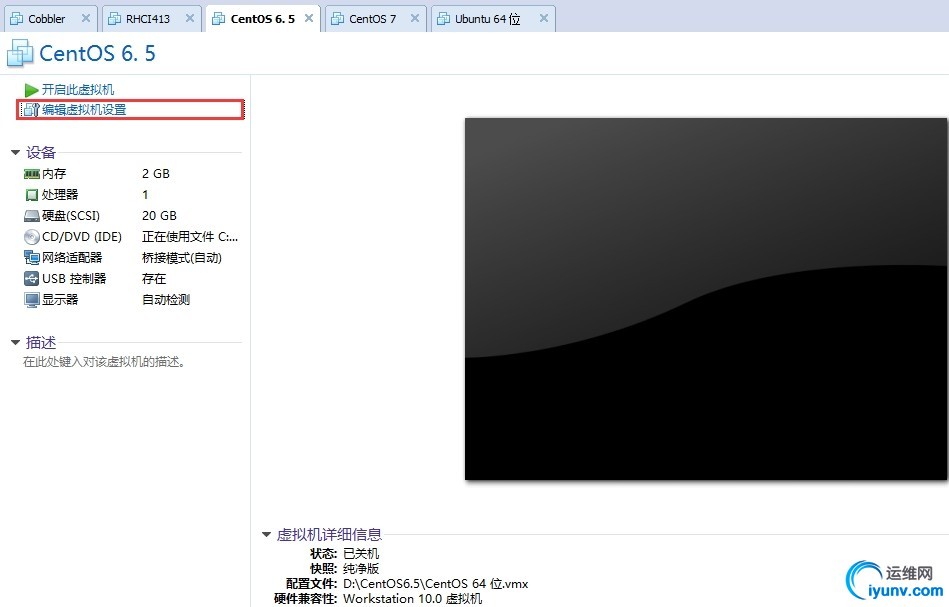Click the D:\CentOS6.5 config file path
This screenshot has height=607, width=949.
click(x=436, y=583)
